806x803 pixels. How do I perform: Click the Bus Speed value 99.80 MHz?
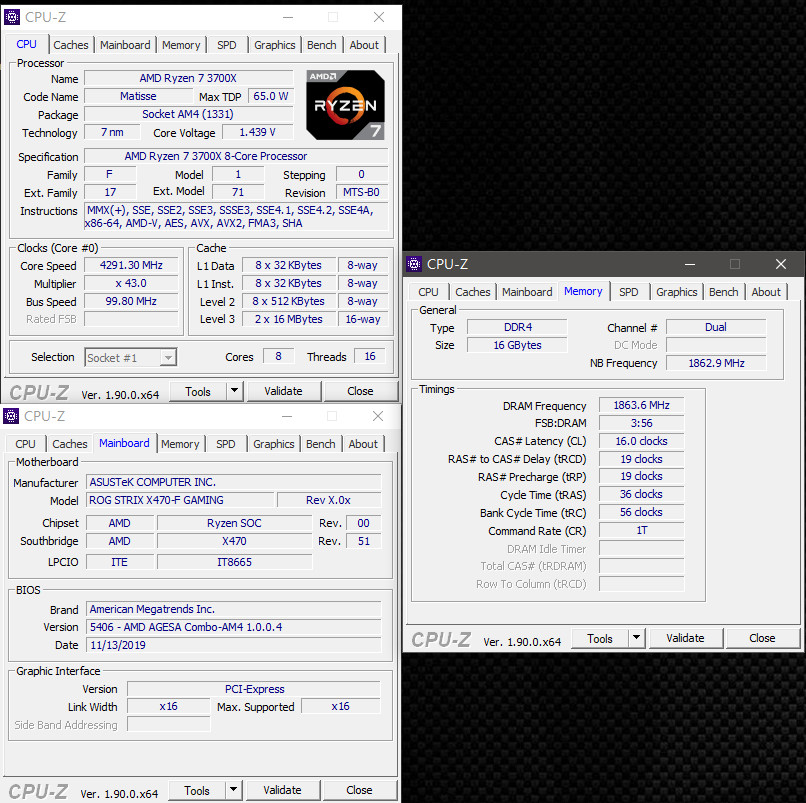(x=131, y=301)
